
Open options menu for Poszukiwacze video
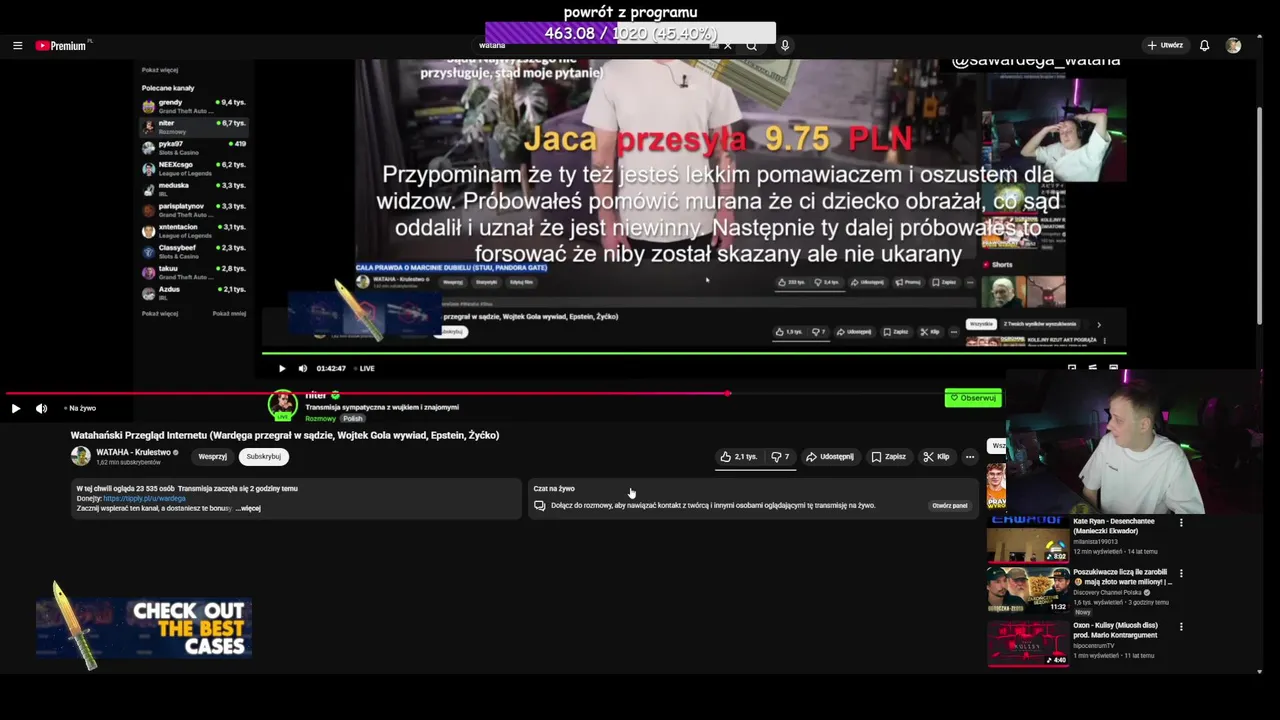click(x=1181, y=574)
